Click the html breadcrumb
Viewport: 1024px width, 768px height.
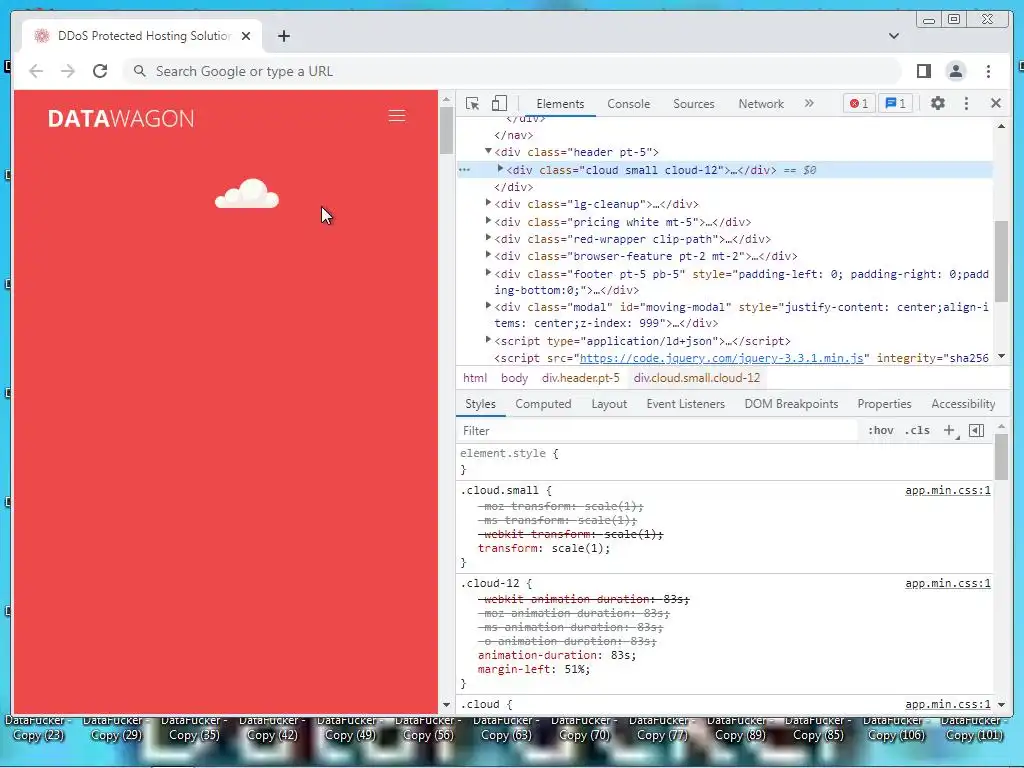pyautogui.click(x=475, y=378)
